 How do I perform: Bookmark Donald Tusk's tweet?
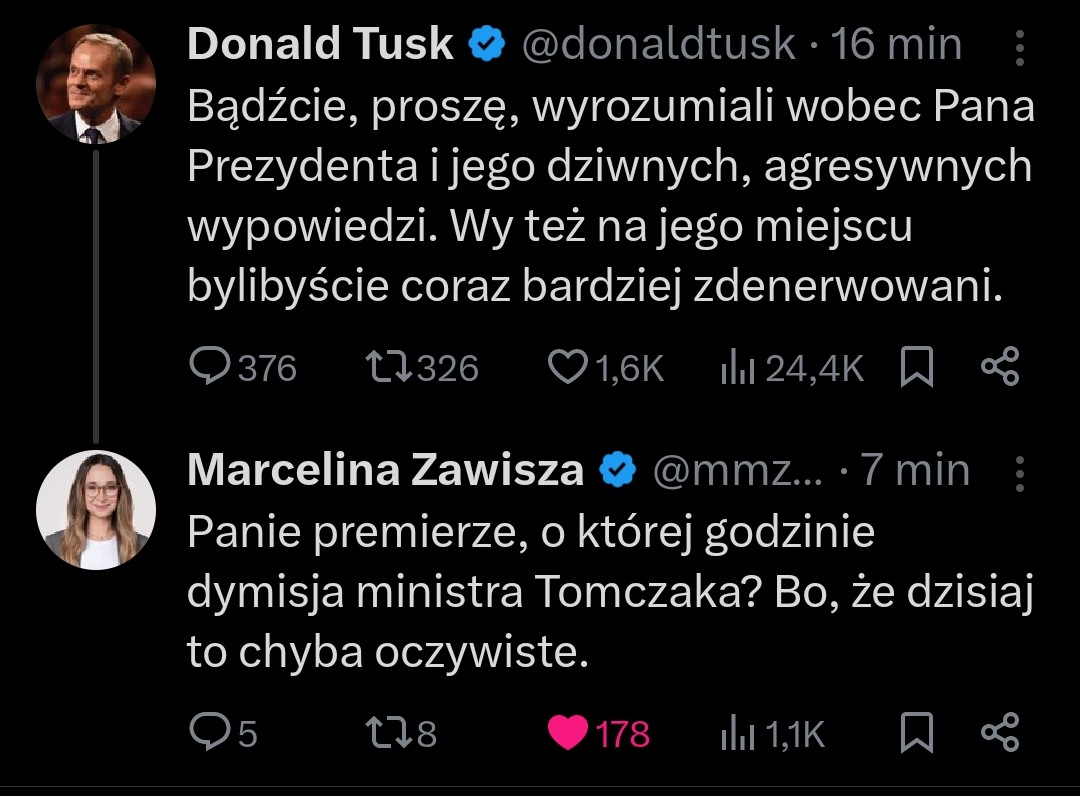[x=917, y=368]
